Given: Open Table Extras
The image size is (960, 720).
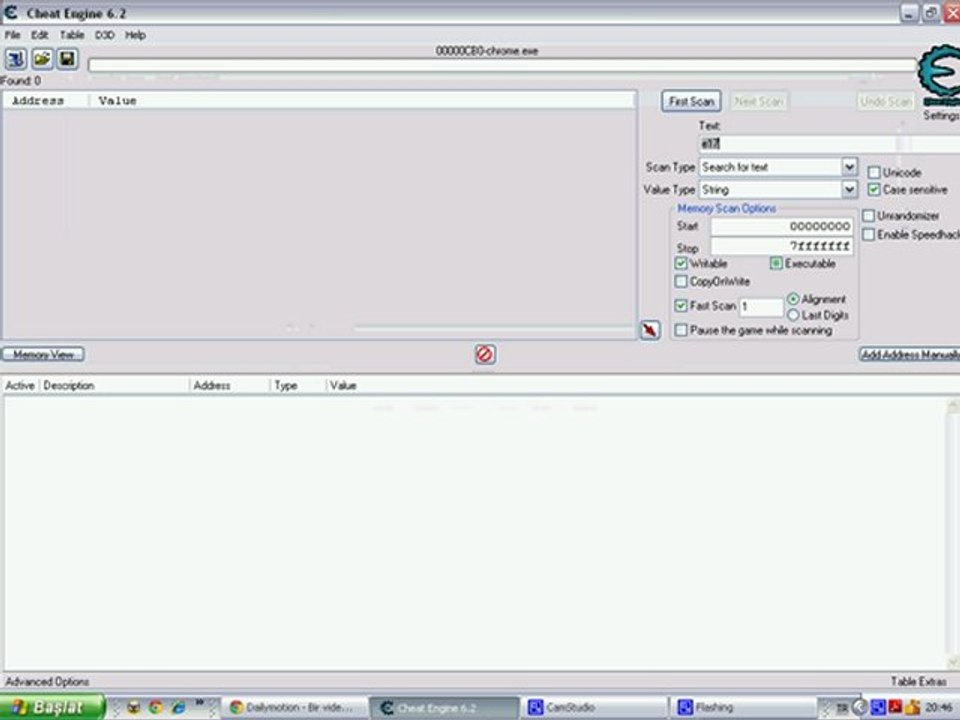Looking at the screenshot, I should [x=918, y=681].
